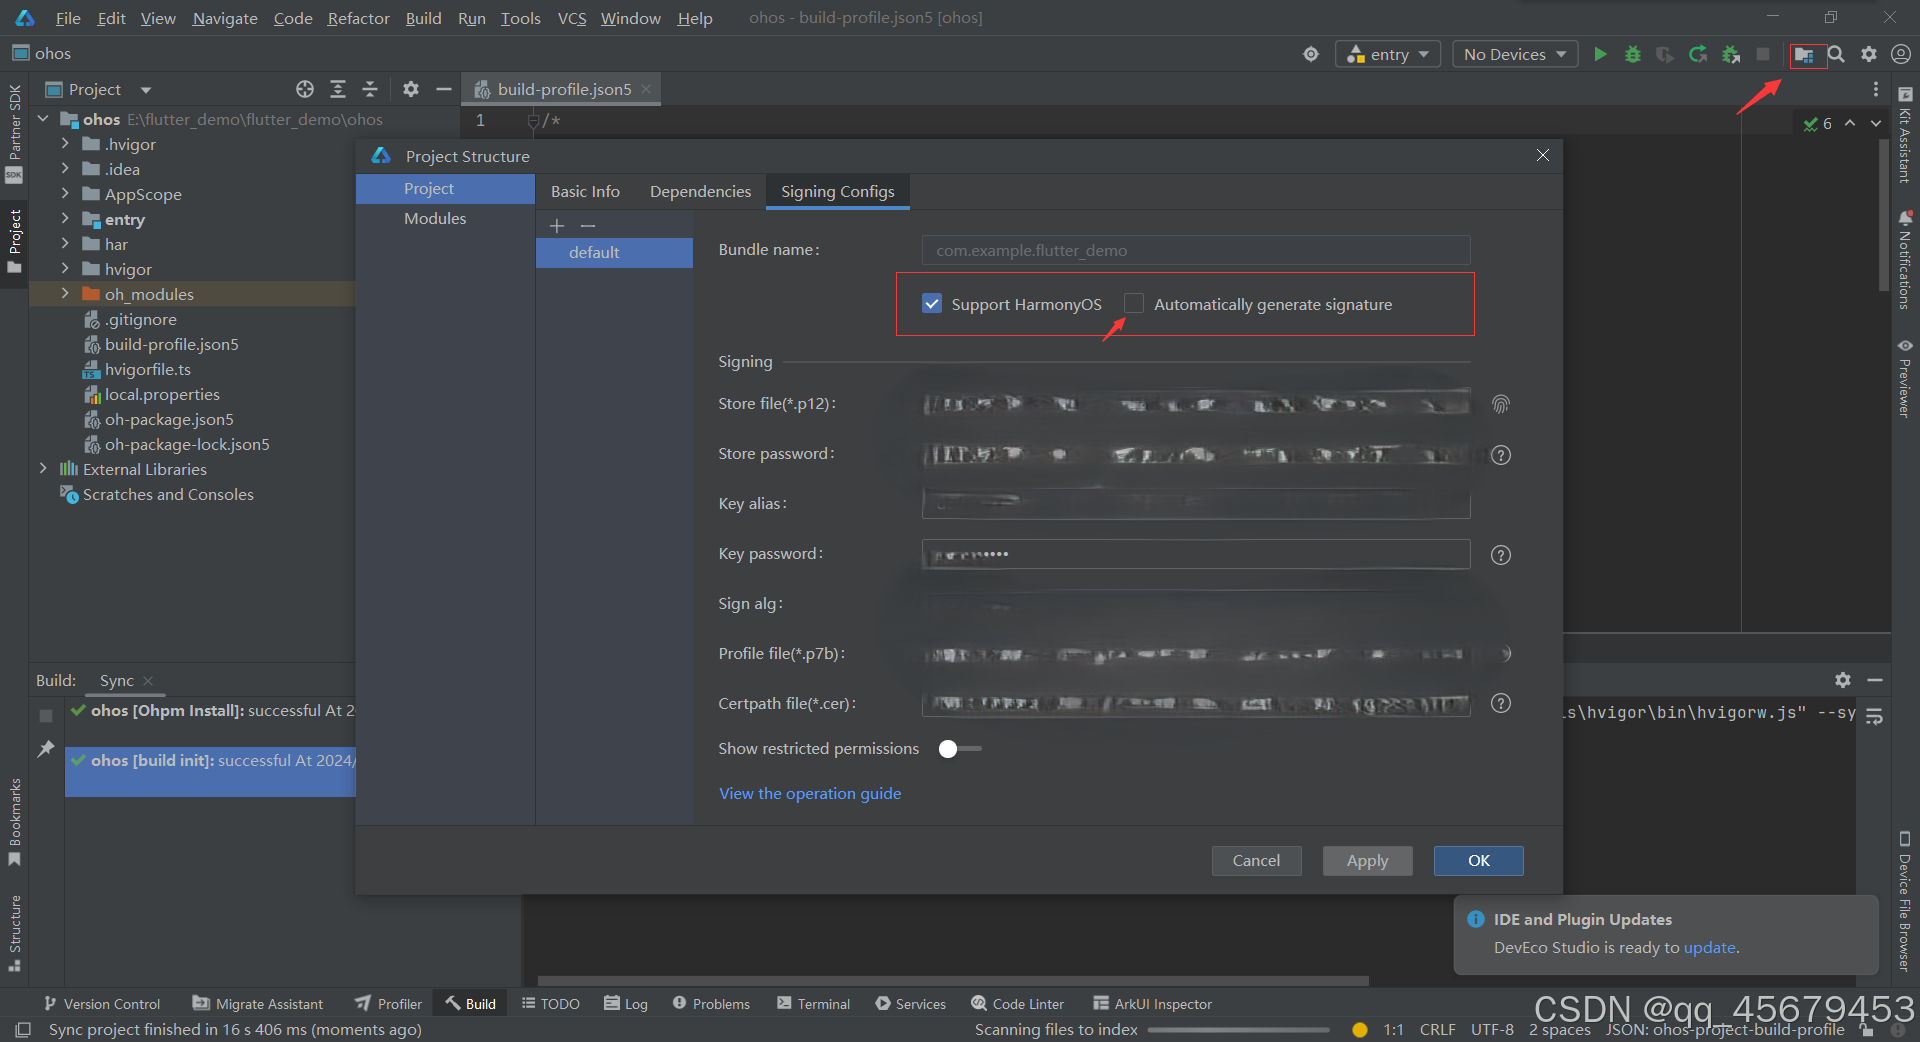Click the update link in notification

click(x=1709, y=947)
